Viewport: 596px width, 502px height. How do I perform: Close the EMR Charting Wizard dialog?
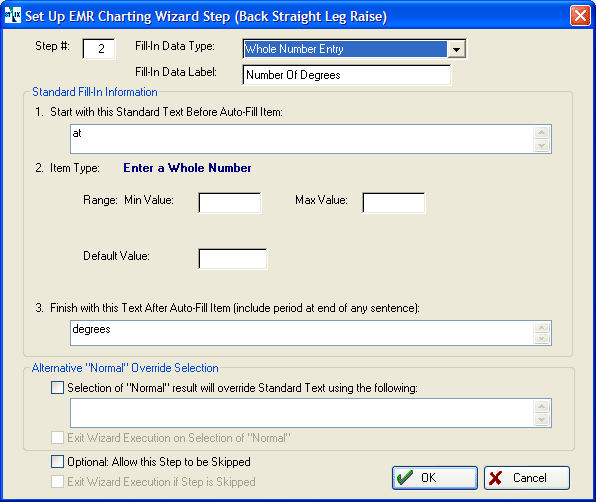tap(580, 16)
